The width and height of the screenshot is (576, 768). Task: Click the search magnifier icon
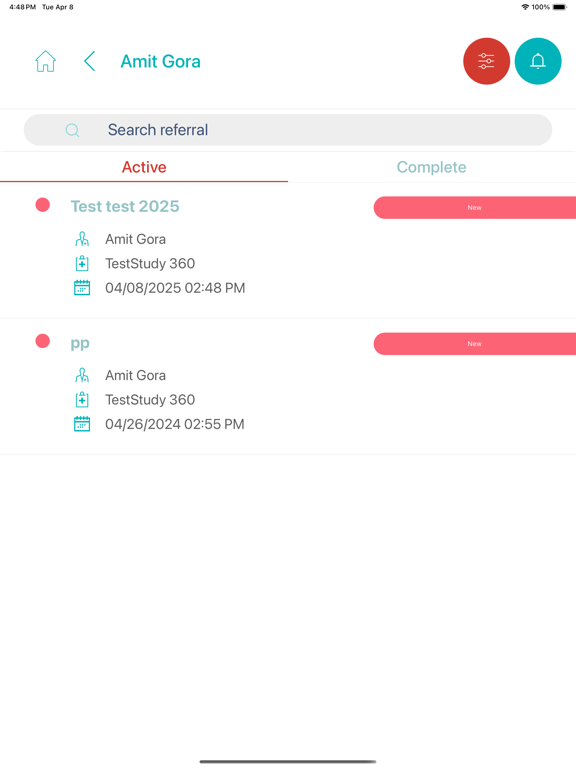[72, 130]
